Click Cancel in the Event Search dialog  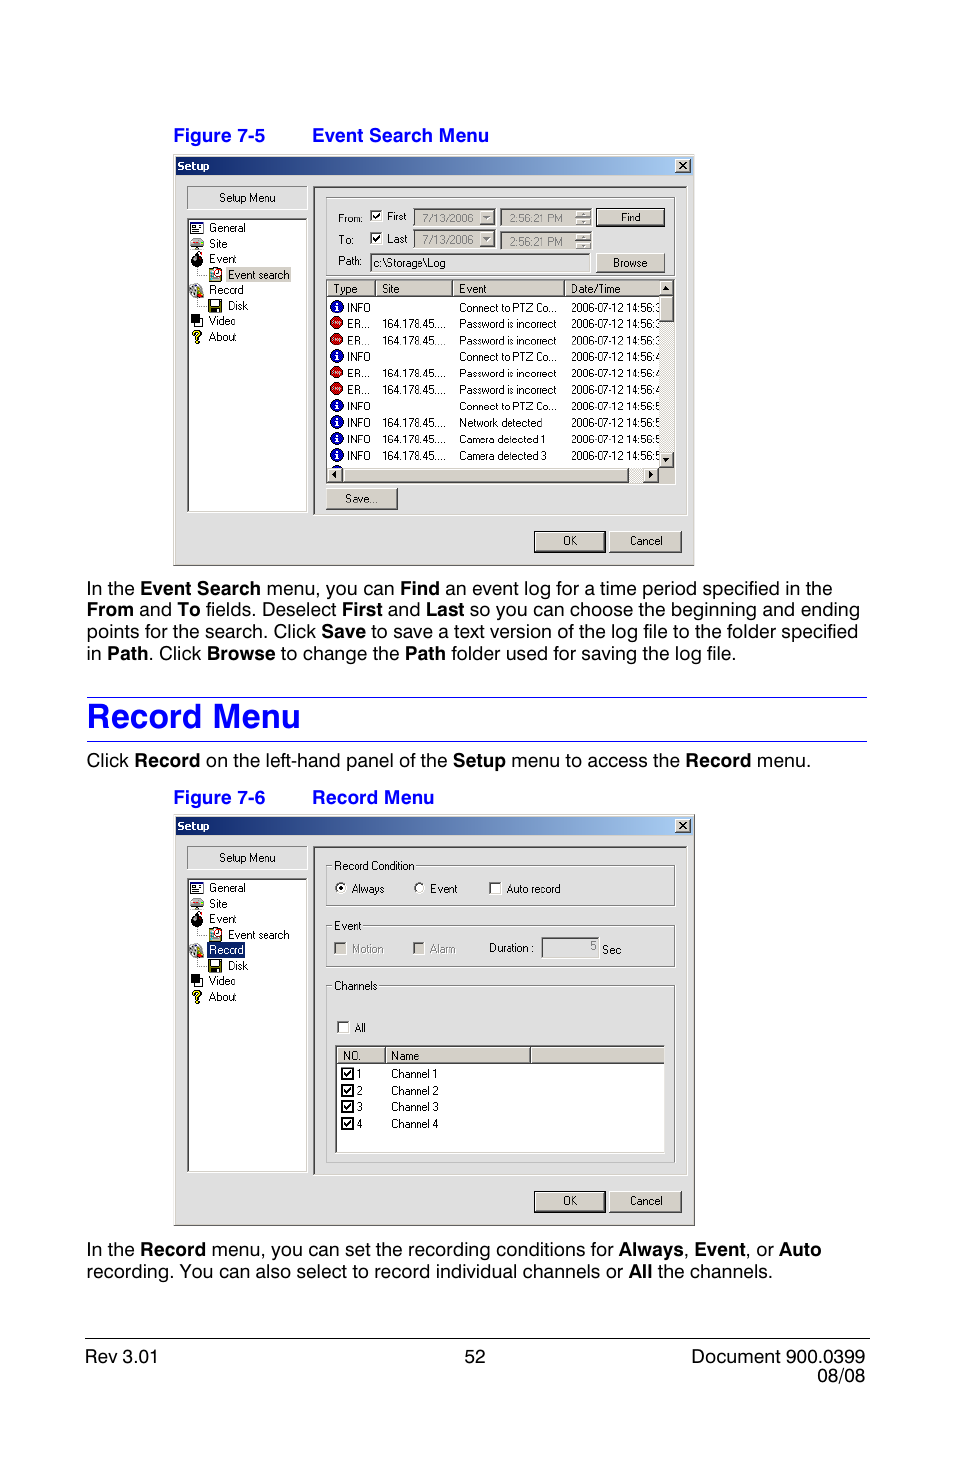[x=646, y=541]
